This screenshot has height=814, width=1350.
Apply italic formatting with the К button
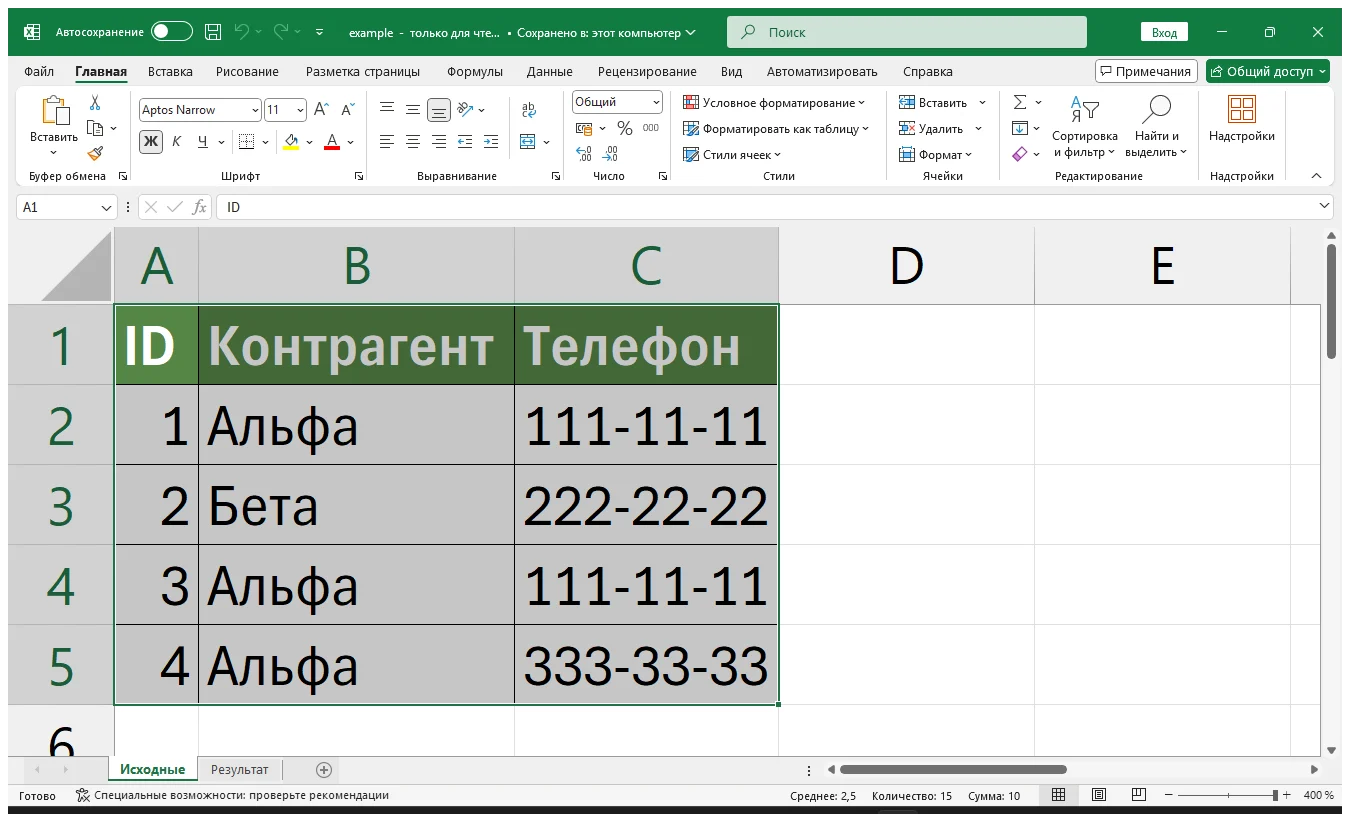(x=177, y=142)
